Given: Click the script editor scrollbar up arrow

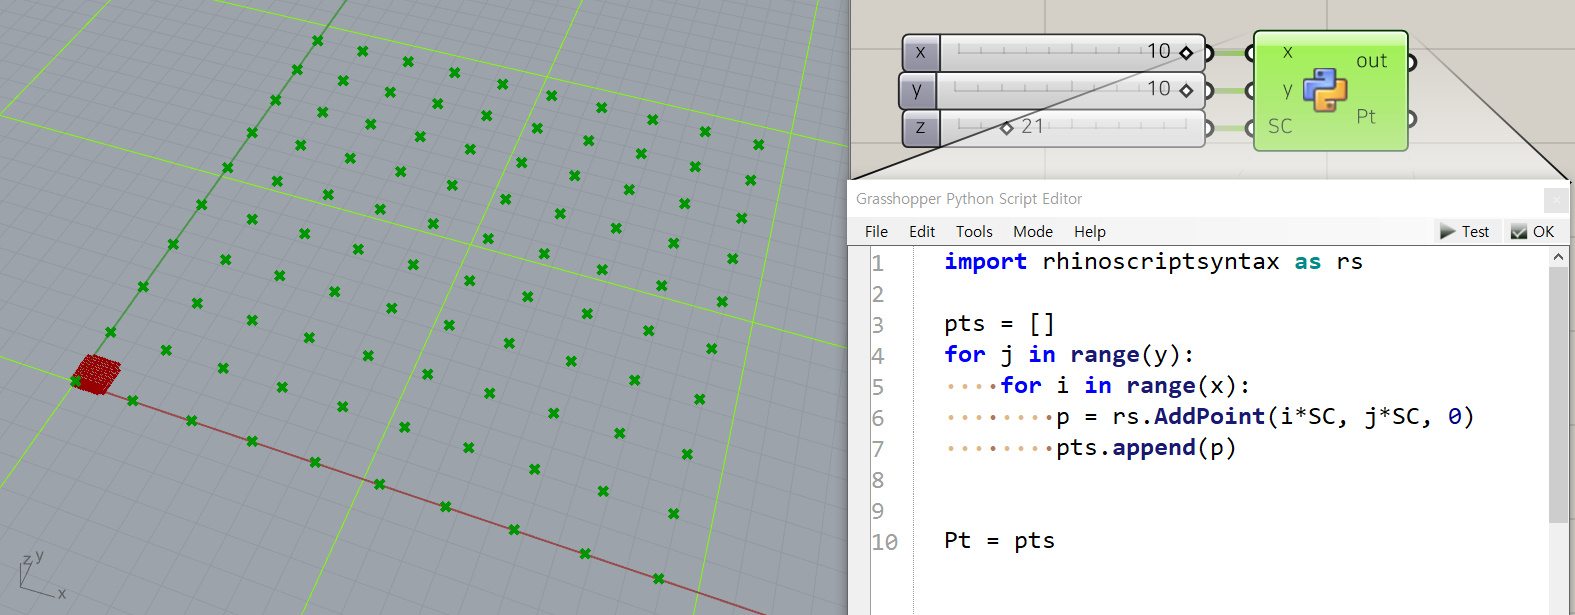Looking at the screenshot, I should pos(1558,257).
